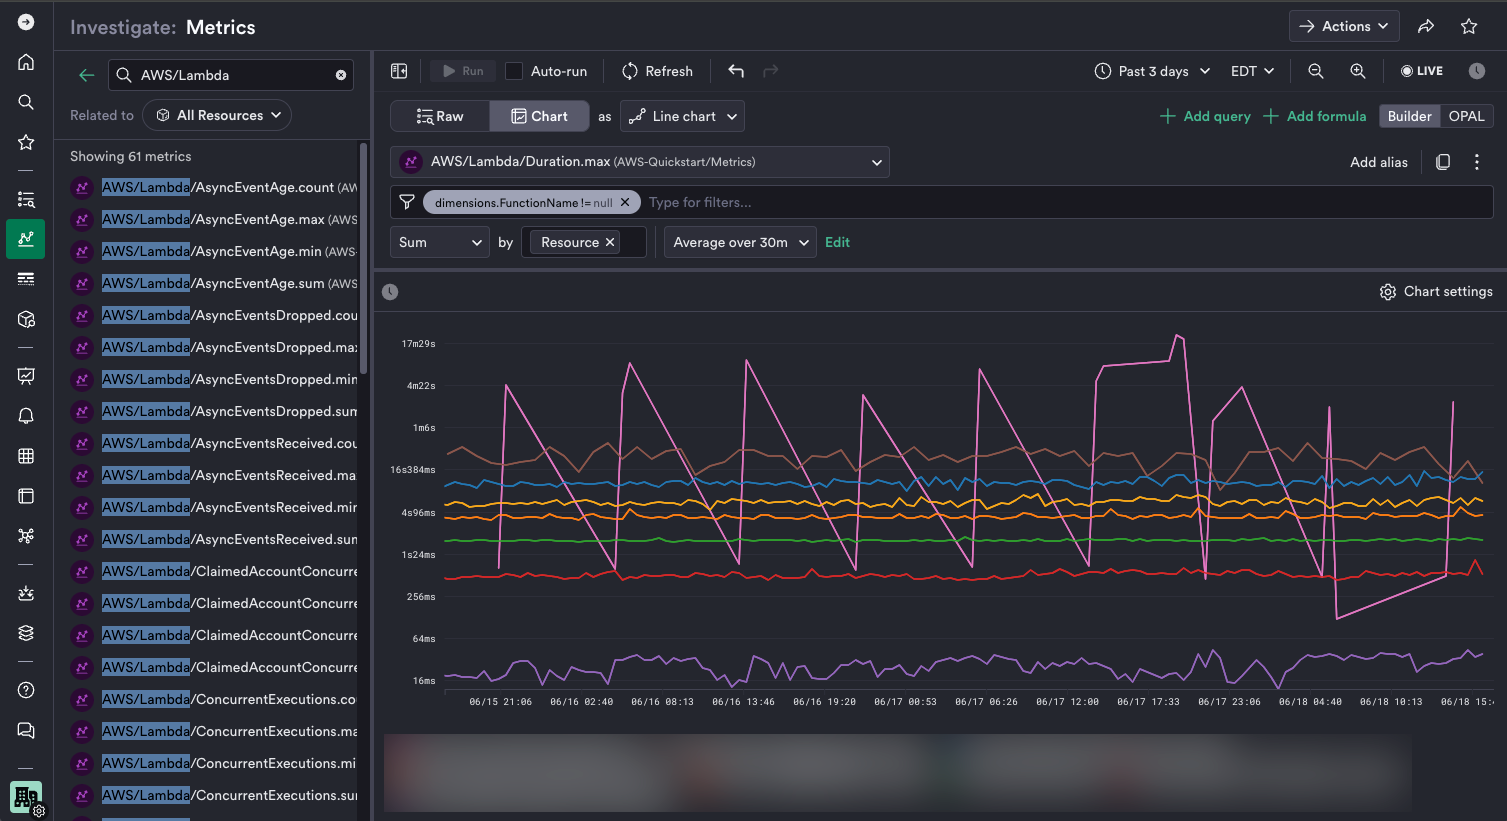Screen dimensions: 1507x821
Task: Select AWS/Lambda/AsyncEventAge.sum metric
Action: click(214, 283)
